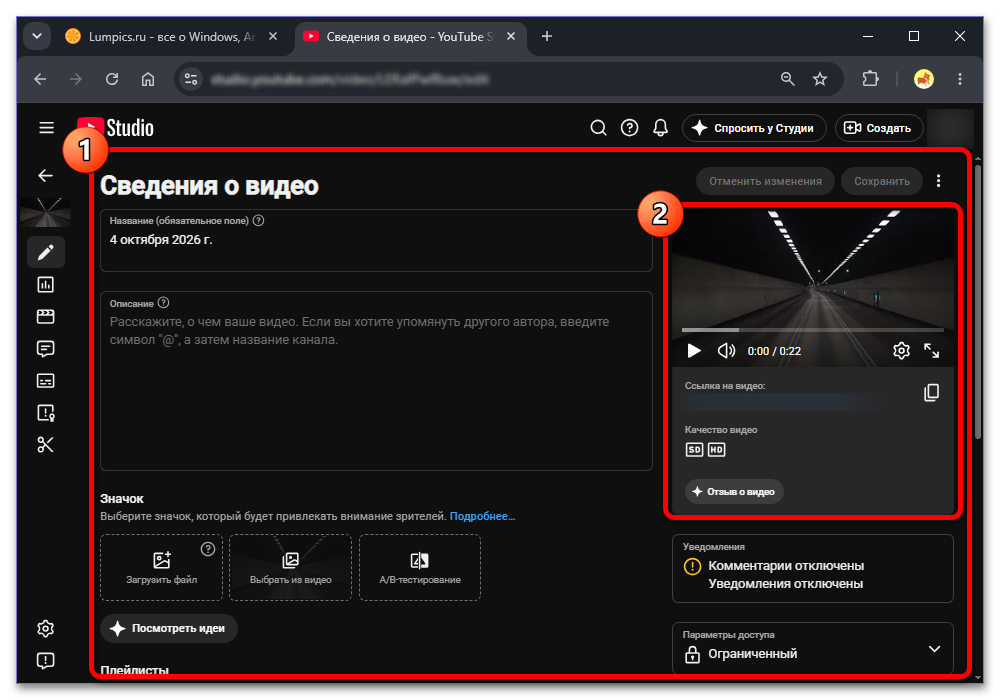This screenshot has width=1000, height=700.
Task: Open three-dot options next to Сохранить
Action: [x=938, y=181]
